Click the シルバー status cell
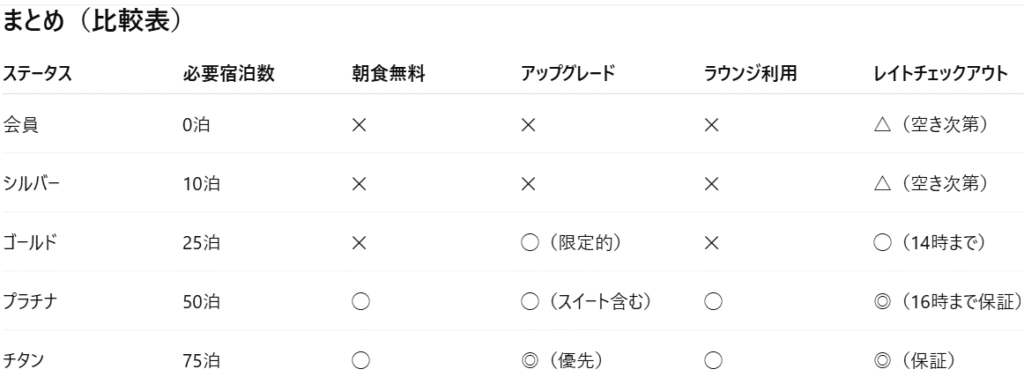 coord(31,184)
